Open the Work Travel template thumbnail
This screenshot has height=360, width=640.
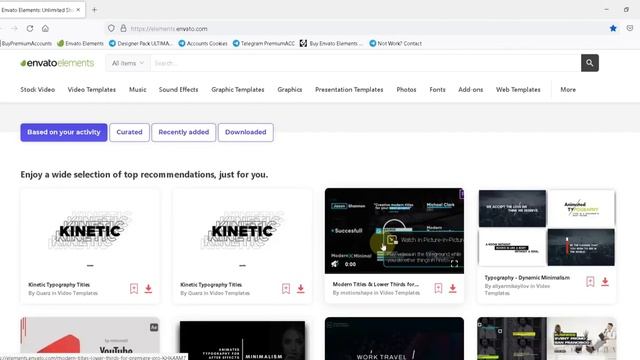394,338
